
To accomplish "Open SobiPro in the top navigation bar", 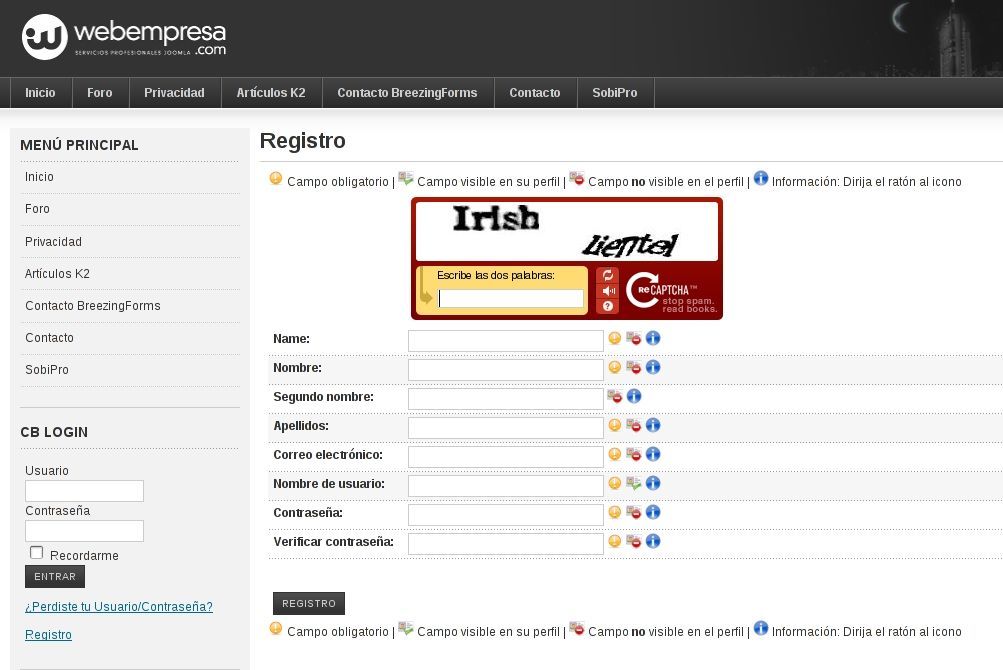I will tap(615, 93).
